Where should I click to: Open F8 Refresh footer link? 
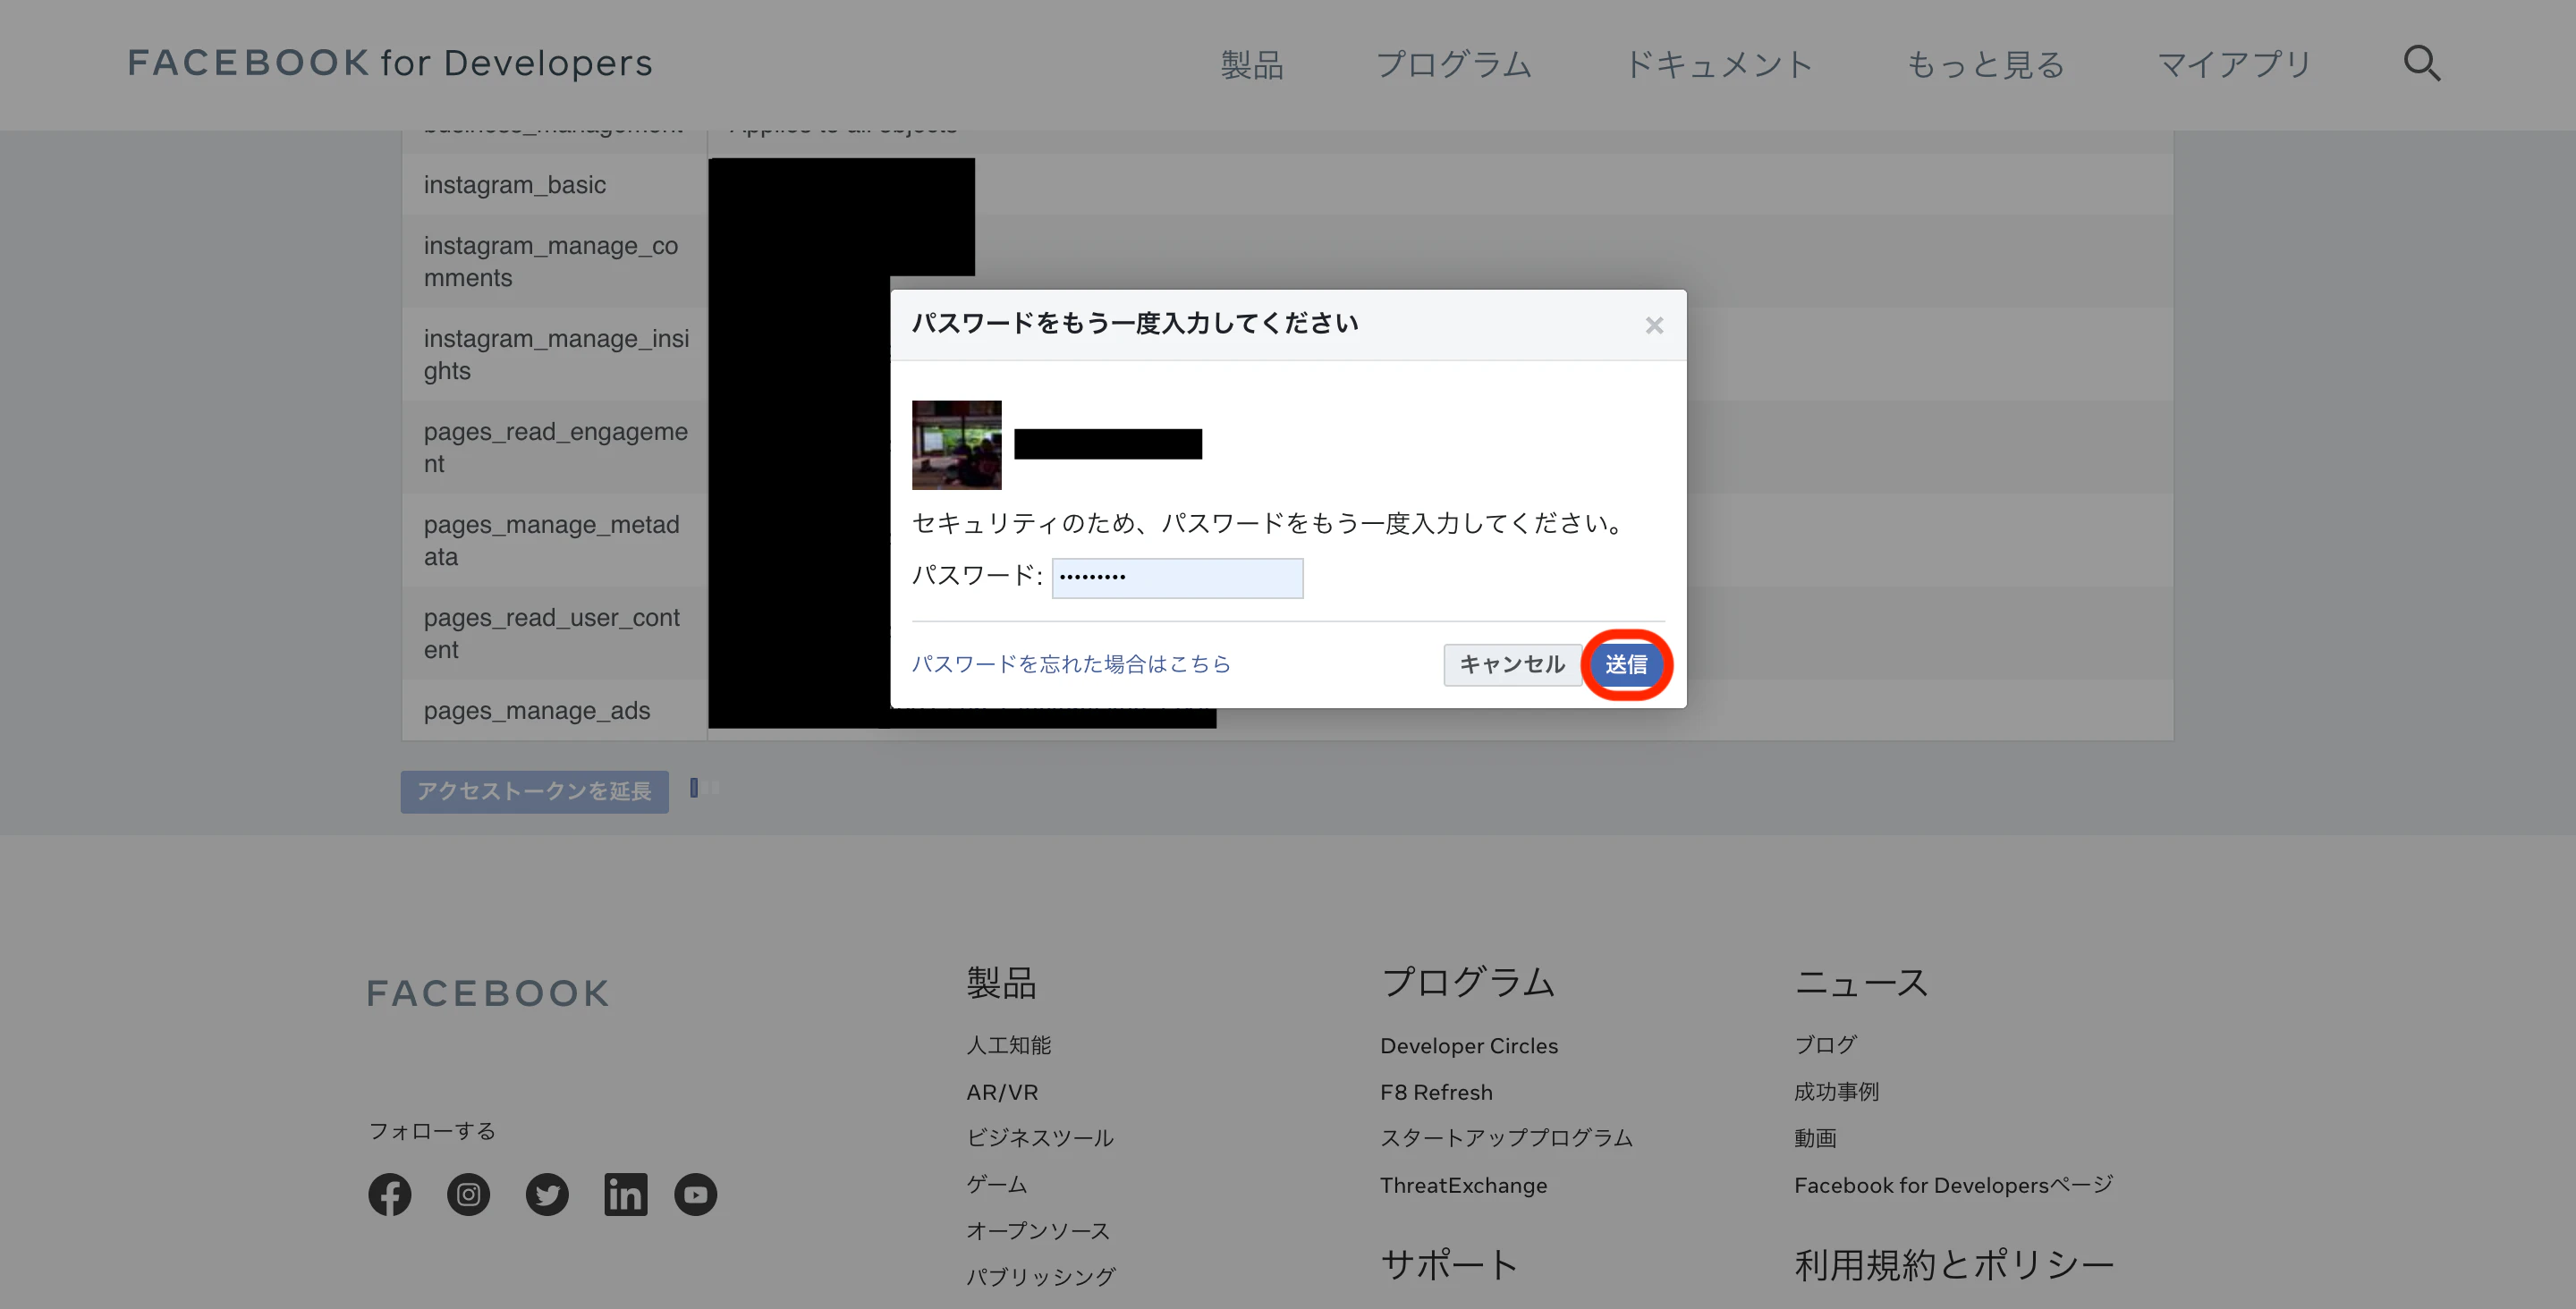1436,1092
